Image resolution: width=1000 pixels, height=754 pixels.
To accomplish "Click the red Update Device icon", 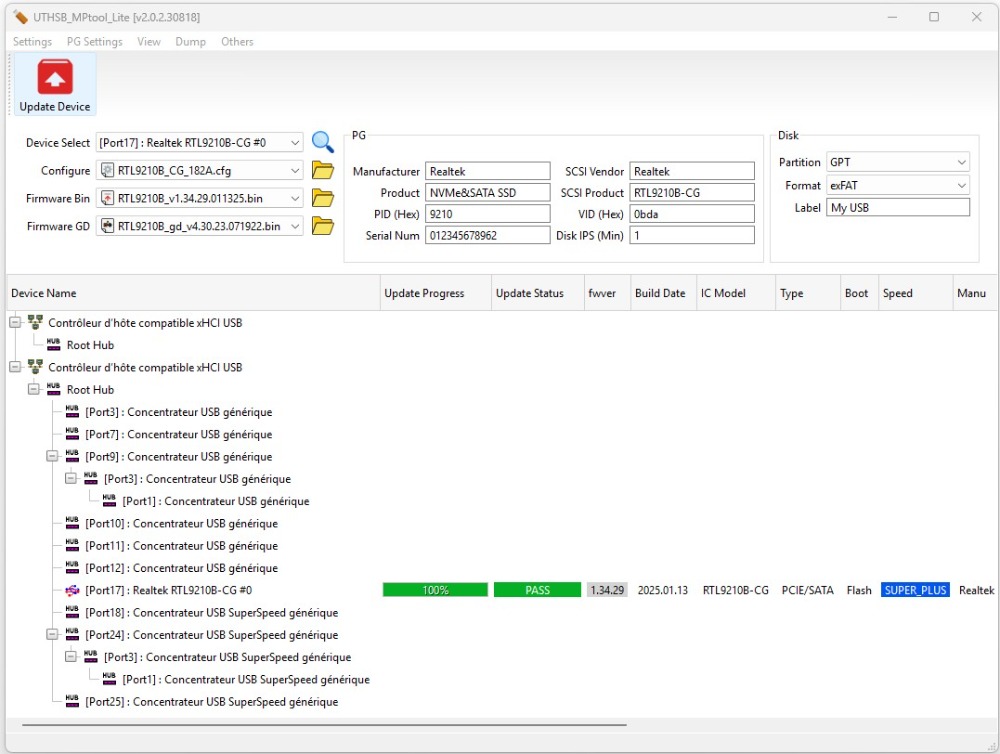I will 54,78.
